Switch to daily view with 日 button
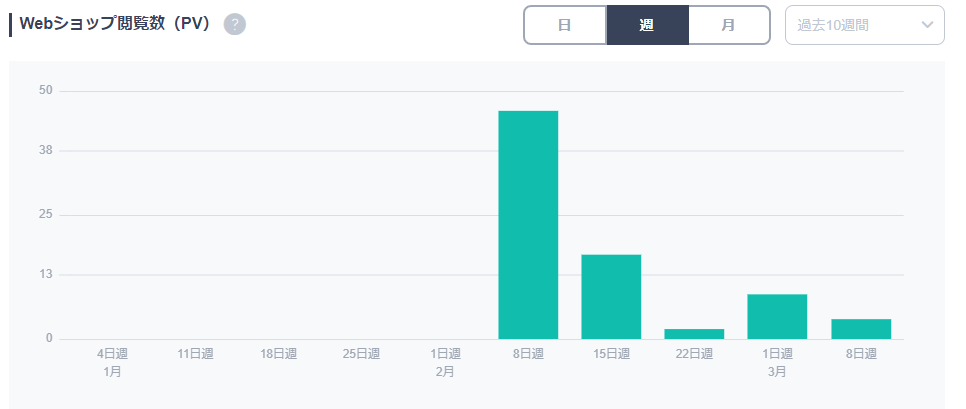The width and height of the screenshot is (966, 409). (x=565, y=25)
